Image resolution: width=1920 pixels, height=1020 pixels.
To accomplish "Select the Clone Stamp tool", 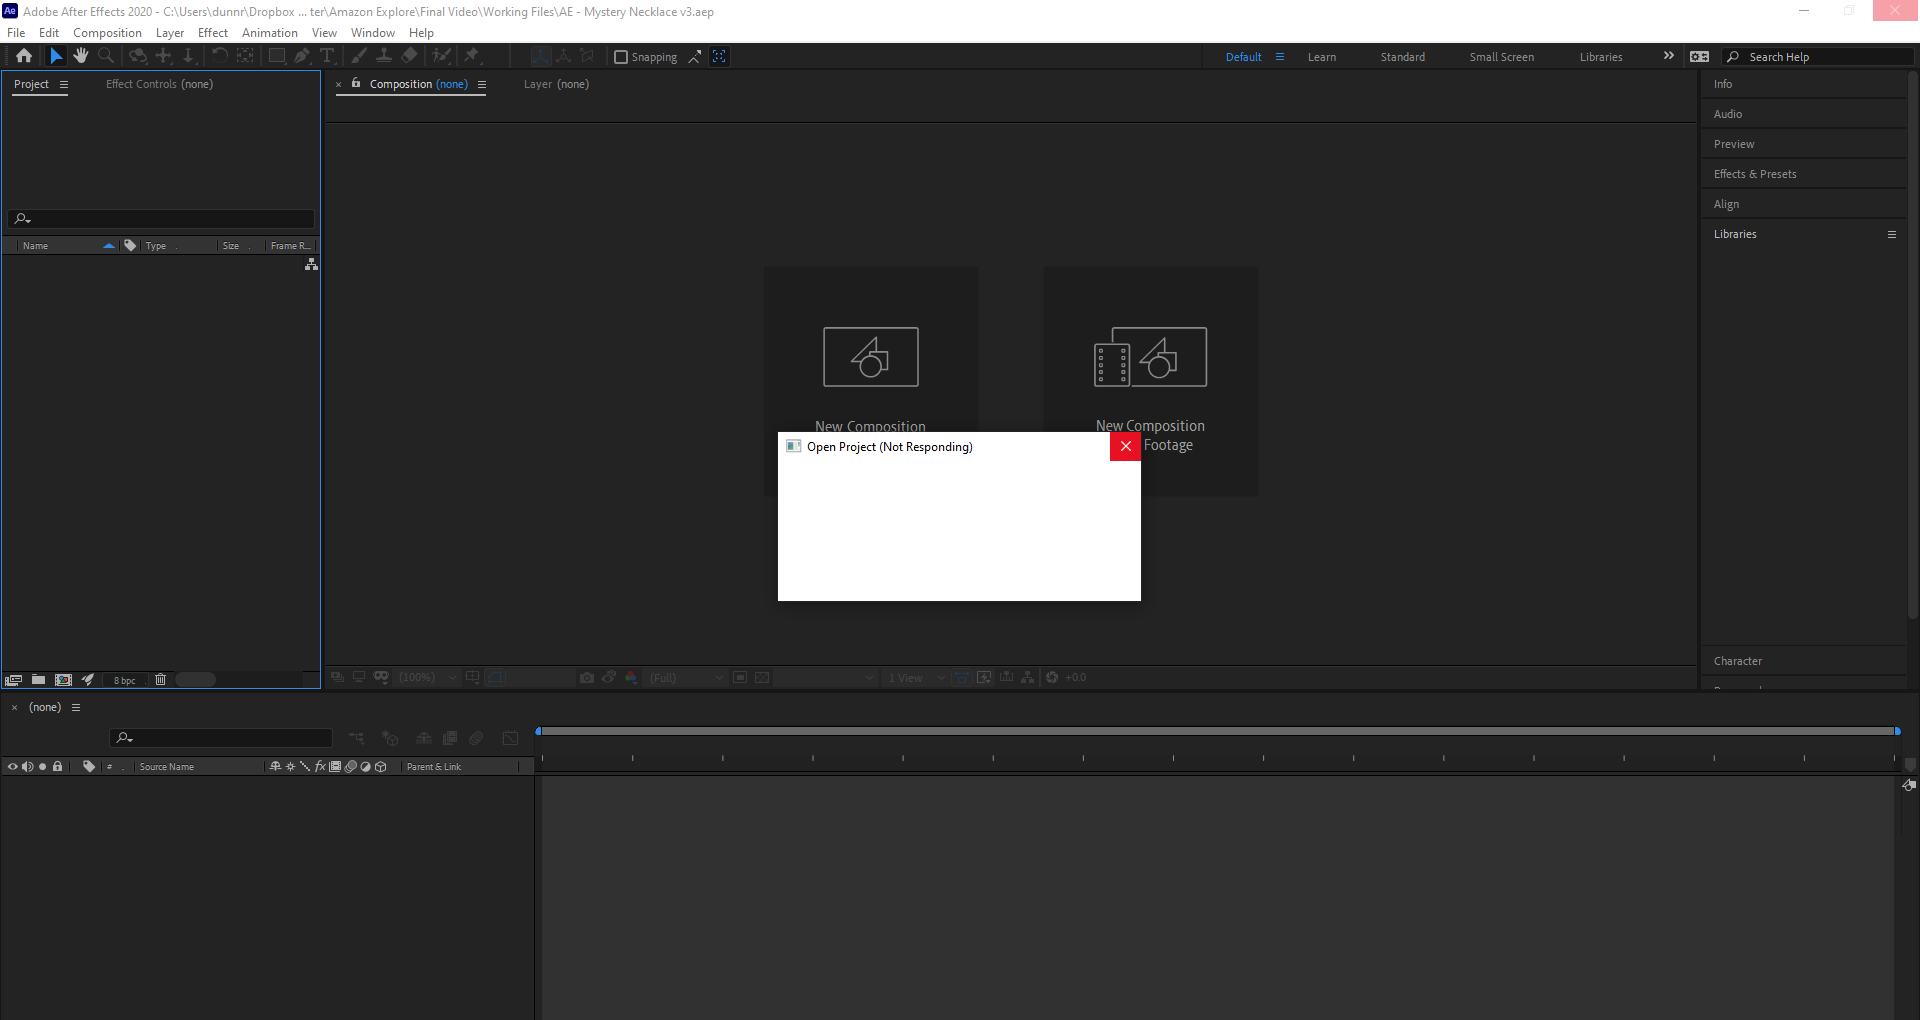I will 385,56.
